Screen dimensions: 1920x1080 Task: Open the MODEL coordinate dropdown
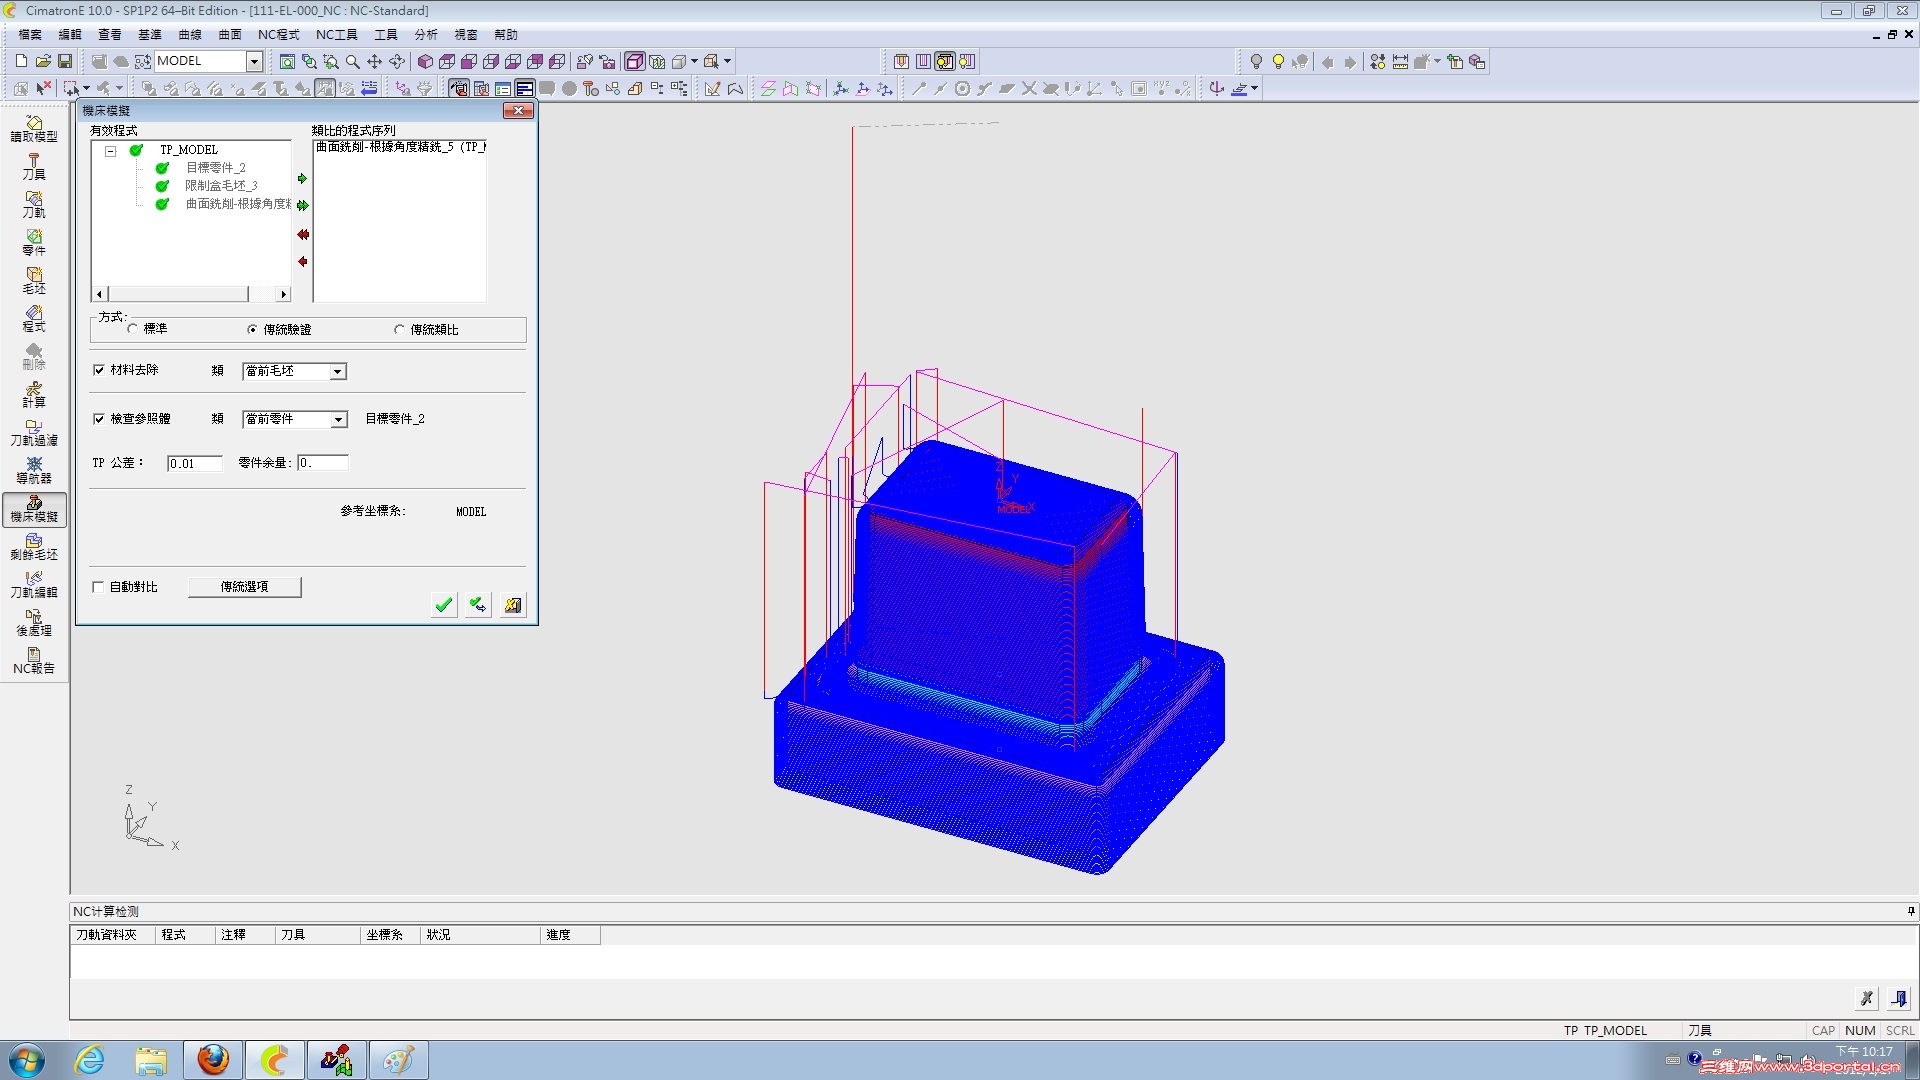(254, 62)
